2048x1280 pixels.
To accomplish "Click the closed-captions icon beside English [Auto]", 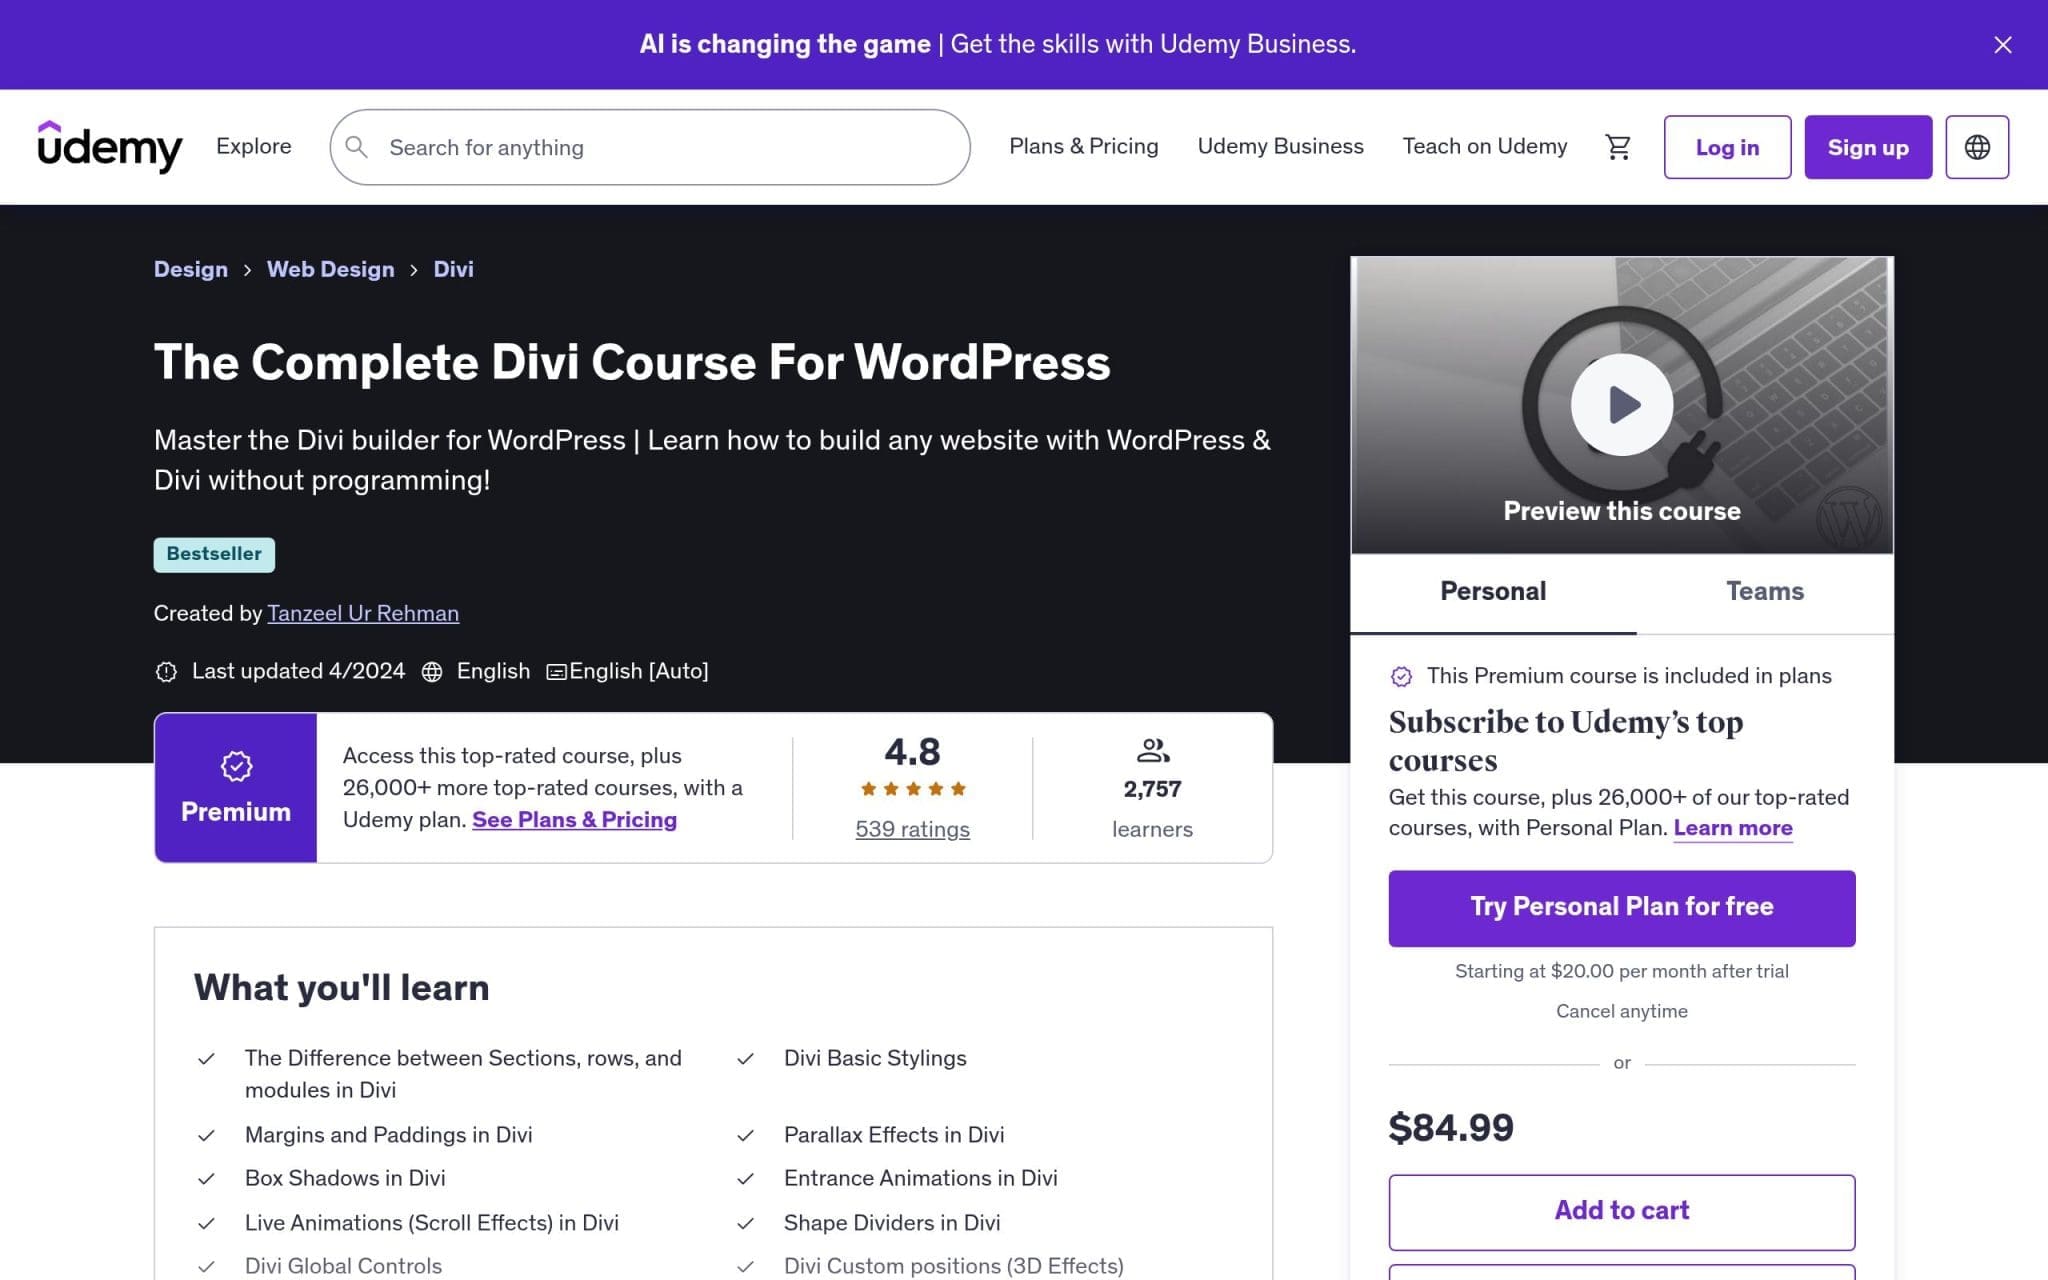I will 556,671.
